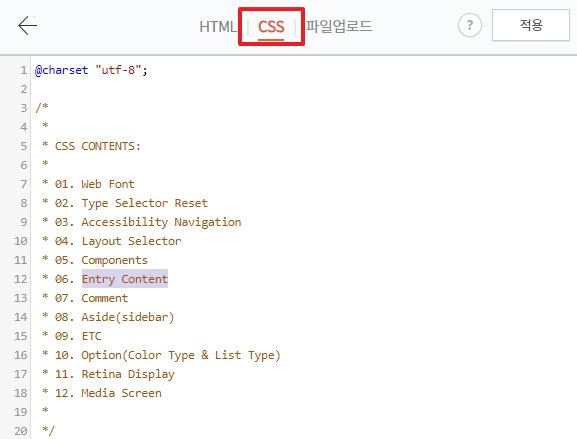Click the line '02. Type Selector Reset'
Image resolution: width=577 pixels, height=439 pixels.
[x=131, y=203]
